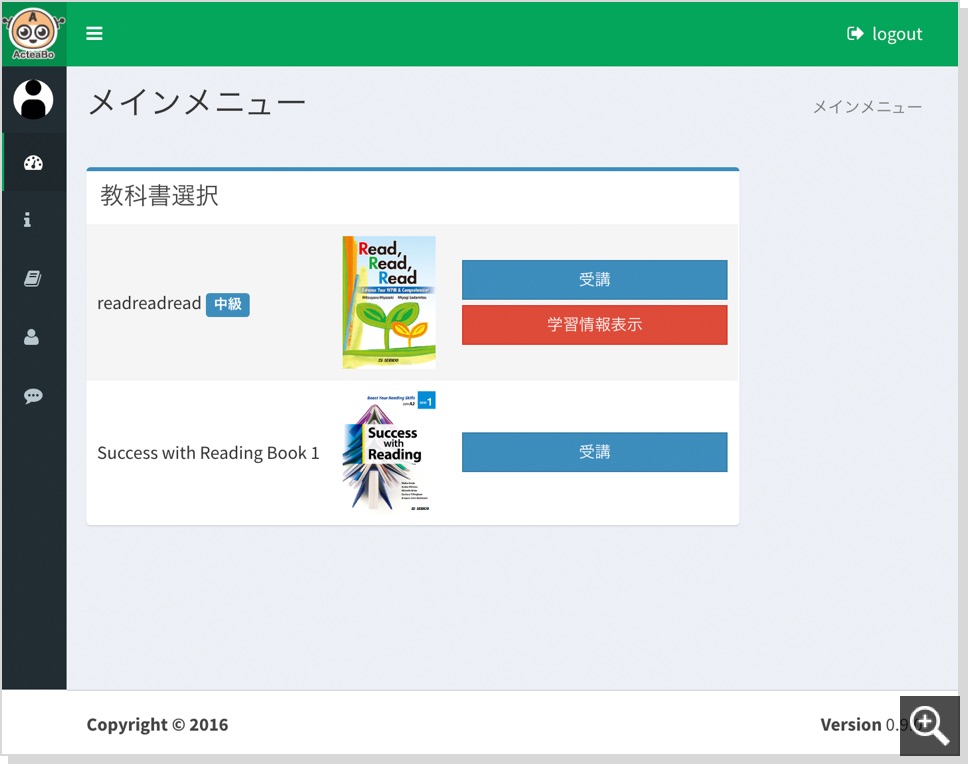Click the magnifier zoom icon in corner
968x764 pixels.
(930, 726)
